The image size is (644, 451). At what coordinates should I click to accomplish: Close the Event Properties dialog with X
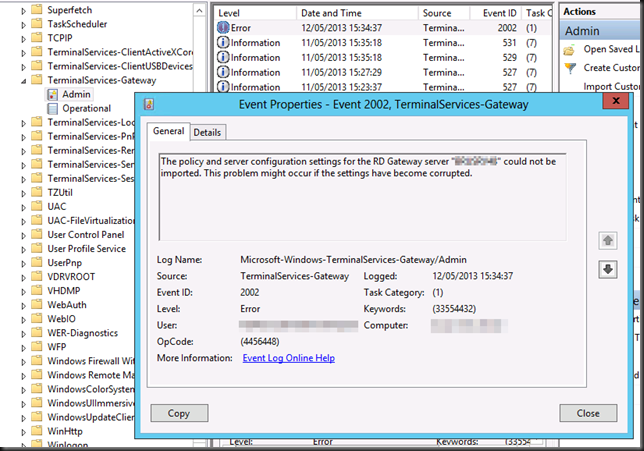pos(616,101)
